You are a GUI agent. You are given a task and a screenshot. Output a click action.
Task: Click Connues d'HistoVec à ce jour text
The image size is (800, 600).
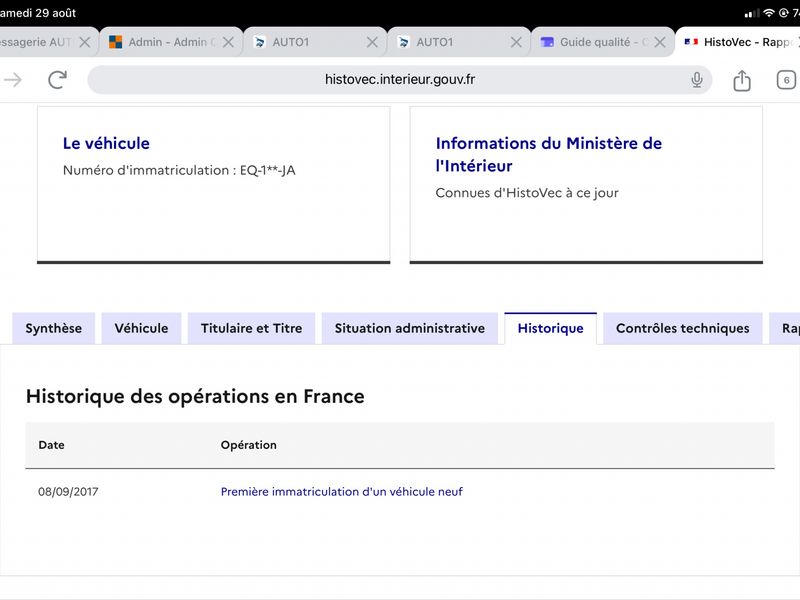tap(527, 193)
